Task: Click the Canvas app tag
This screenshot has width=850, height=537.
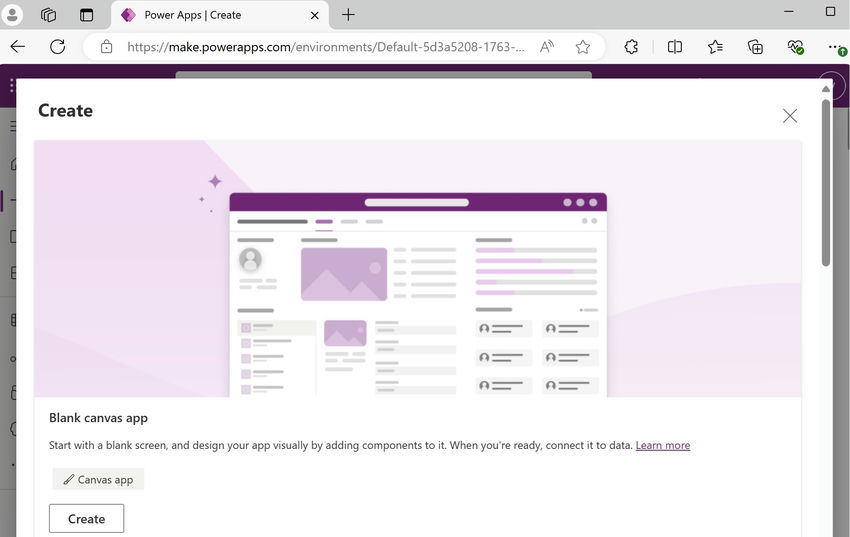Action: [x=98, y=480]
